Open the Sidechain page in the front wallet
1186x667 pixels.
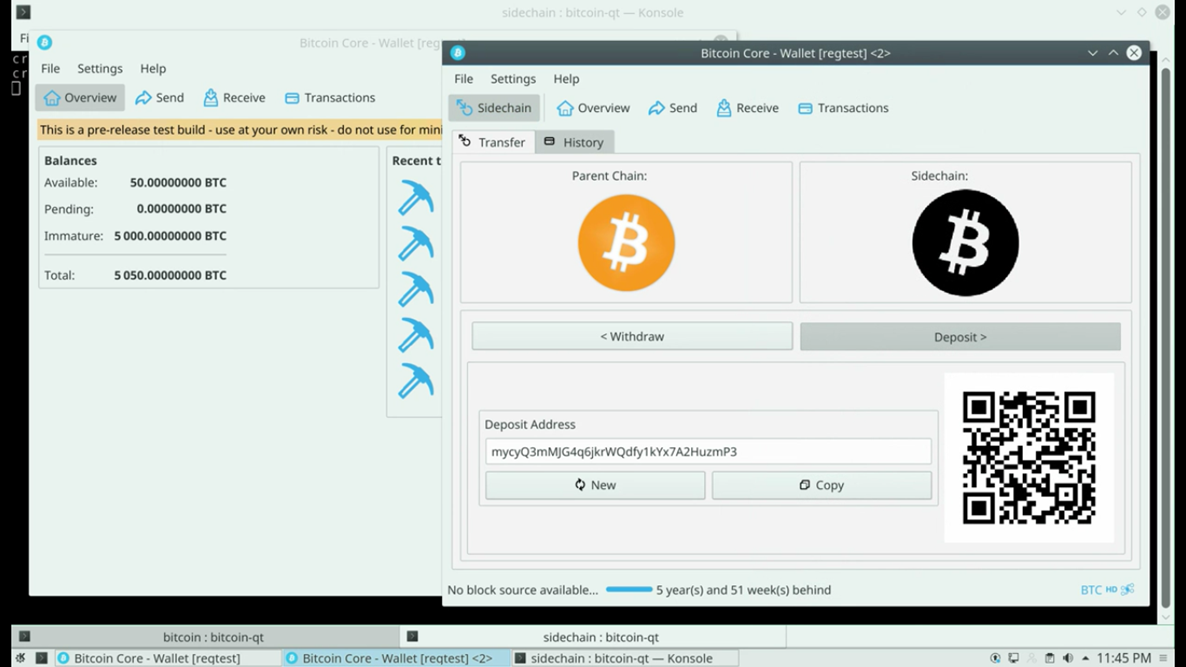(494, 108)
